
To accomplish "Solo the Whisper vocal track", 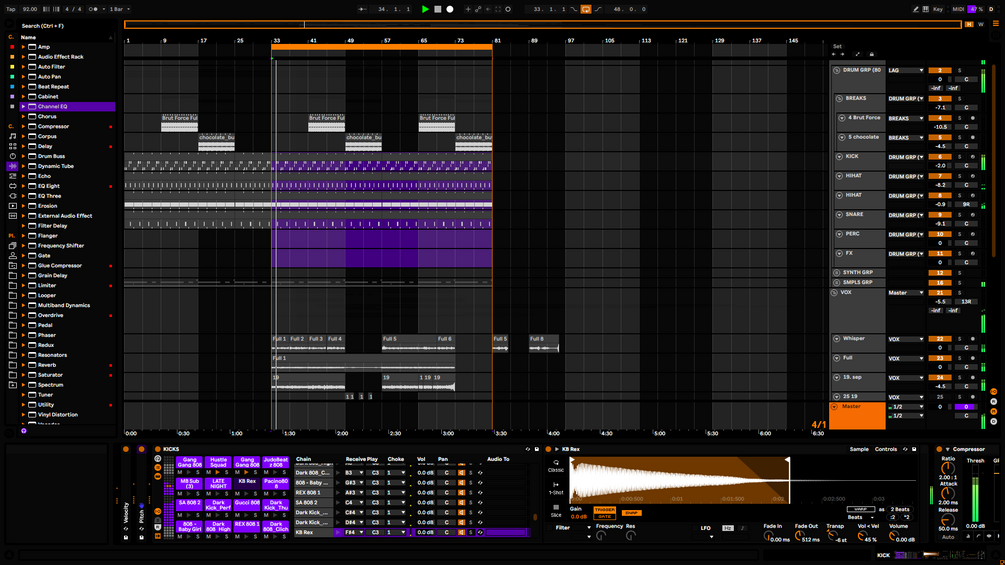I will click(x=959, y=339).
